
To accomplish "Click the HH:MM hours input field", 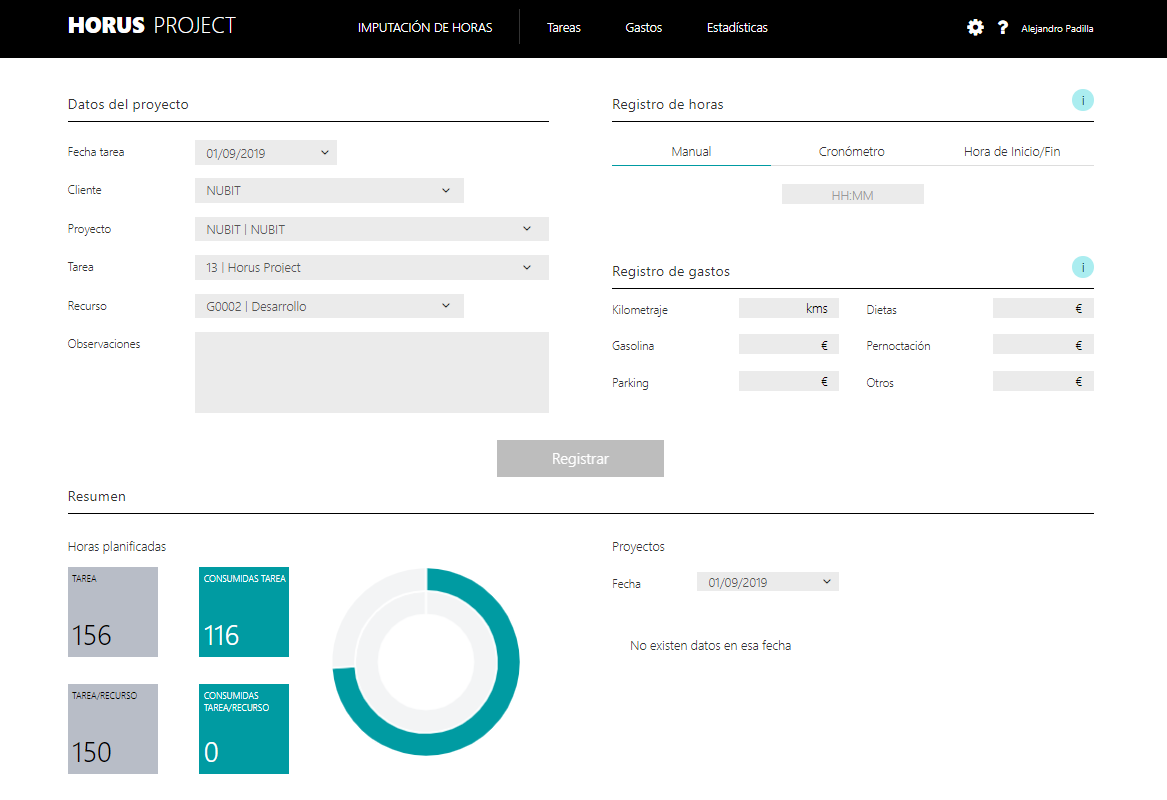I will click(852, 194).
